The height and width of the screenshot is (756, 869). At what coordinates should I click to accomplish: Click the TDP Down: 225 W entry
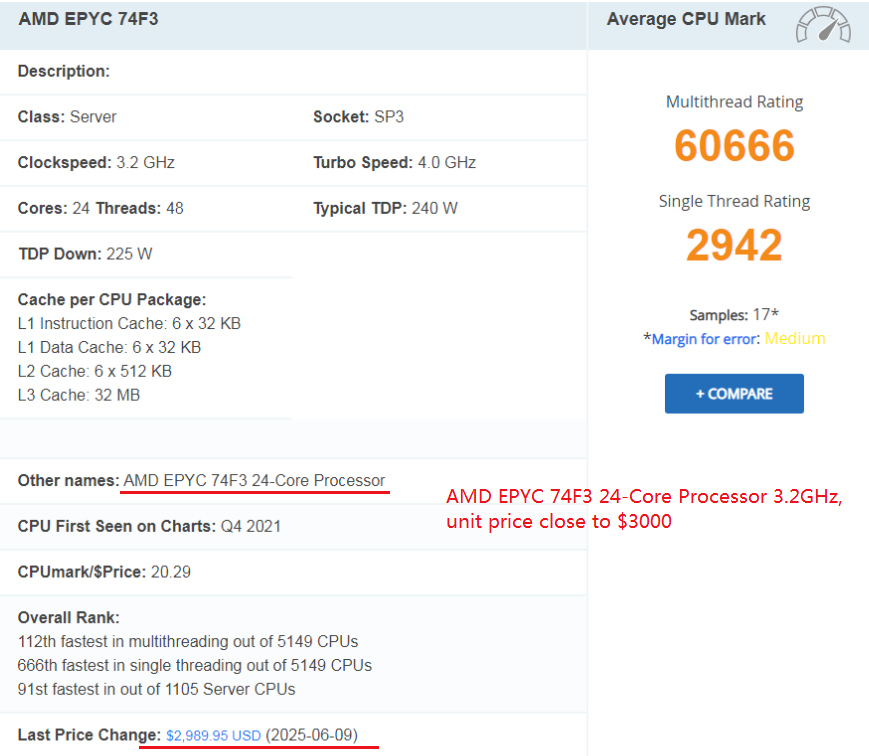[x=85, y=254]
